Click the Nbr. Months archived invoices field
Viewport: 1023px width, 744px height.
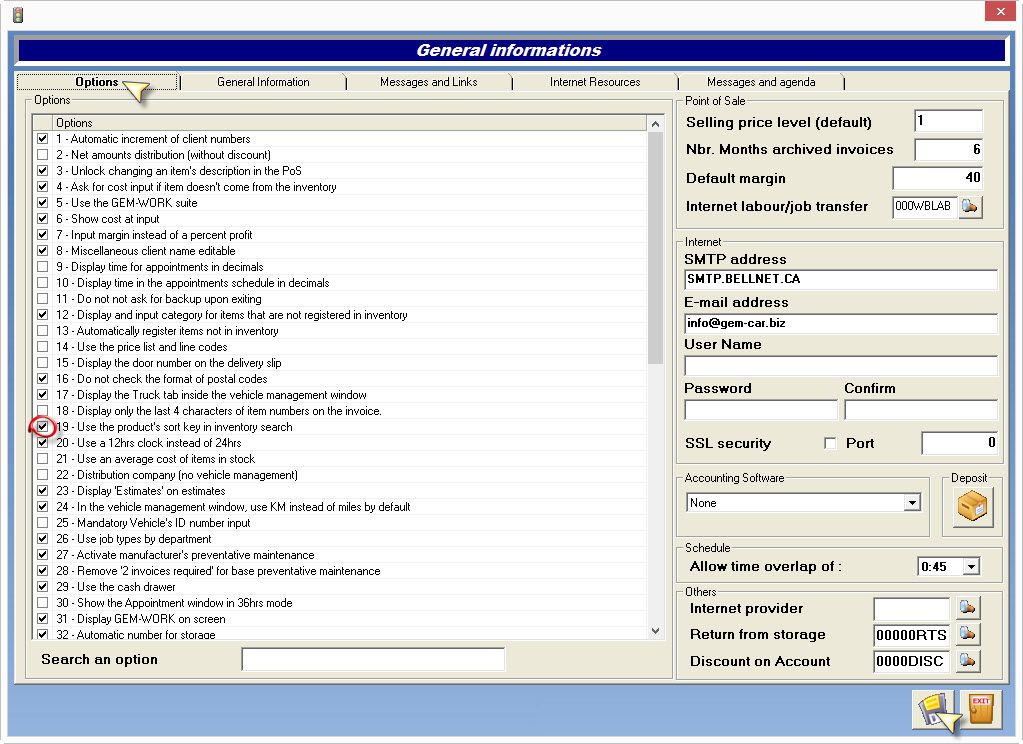point(948,149)
